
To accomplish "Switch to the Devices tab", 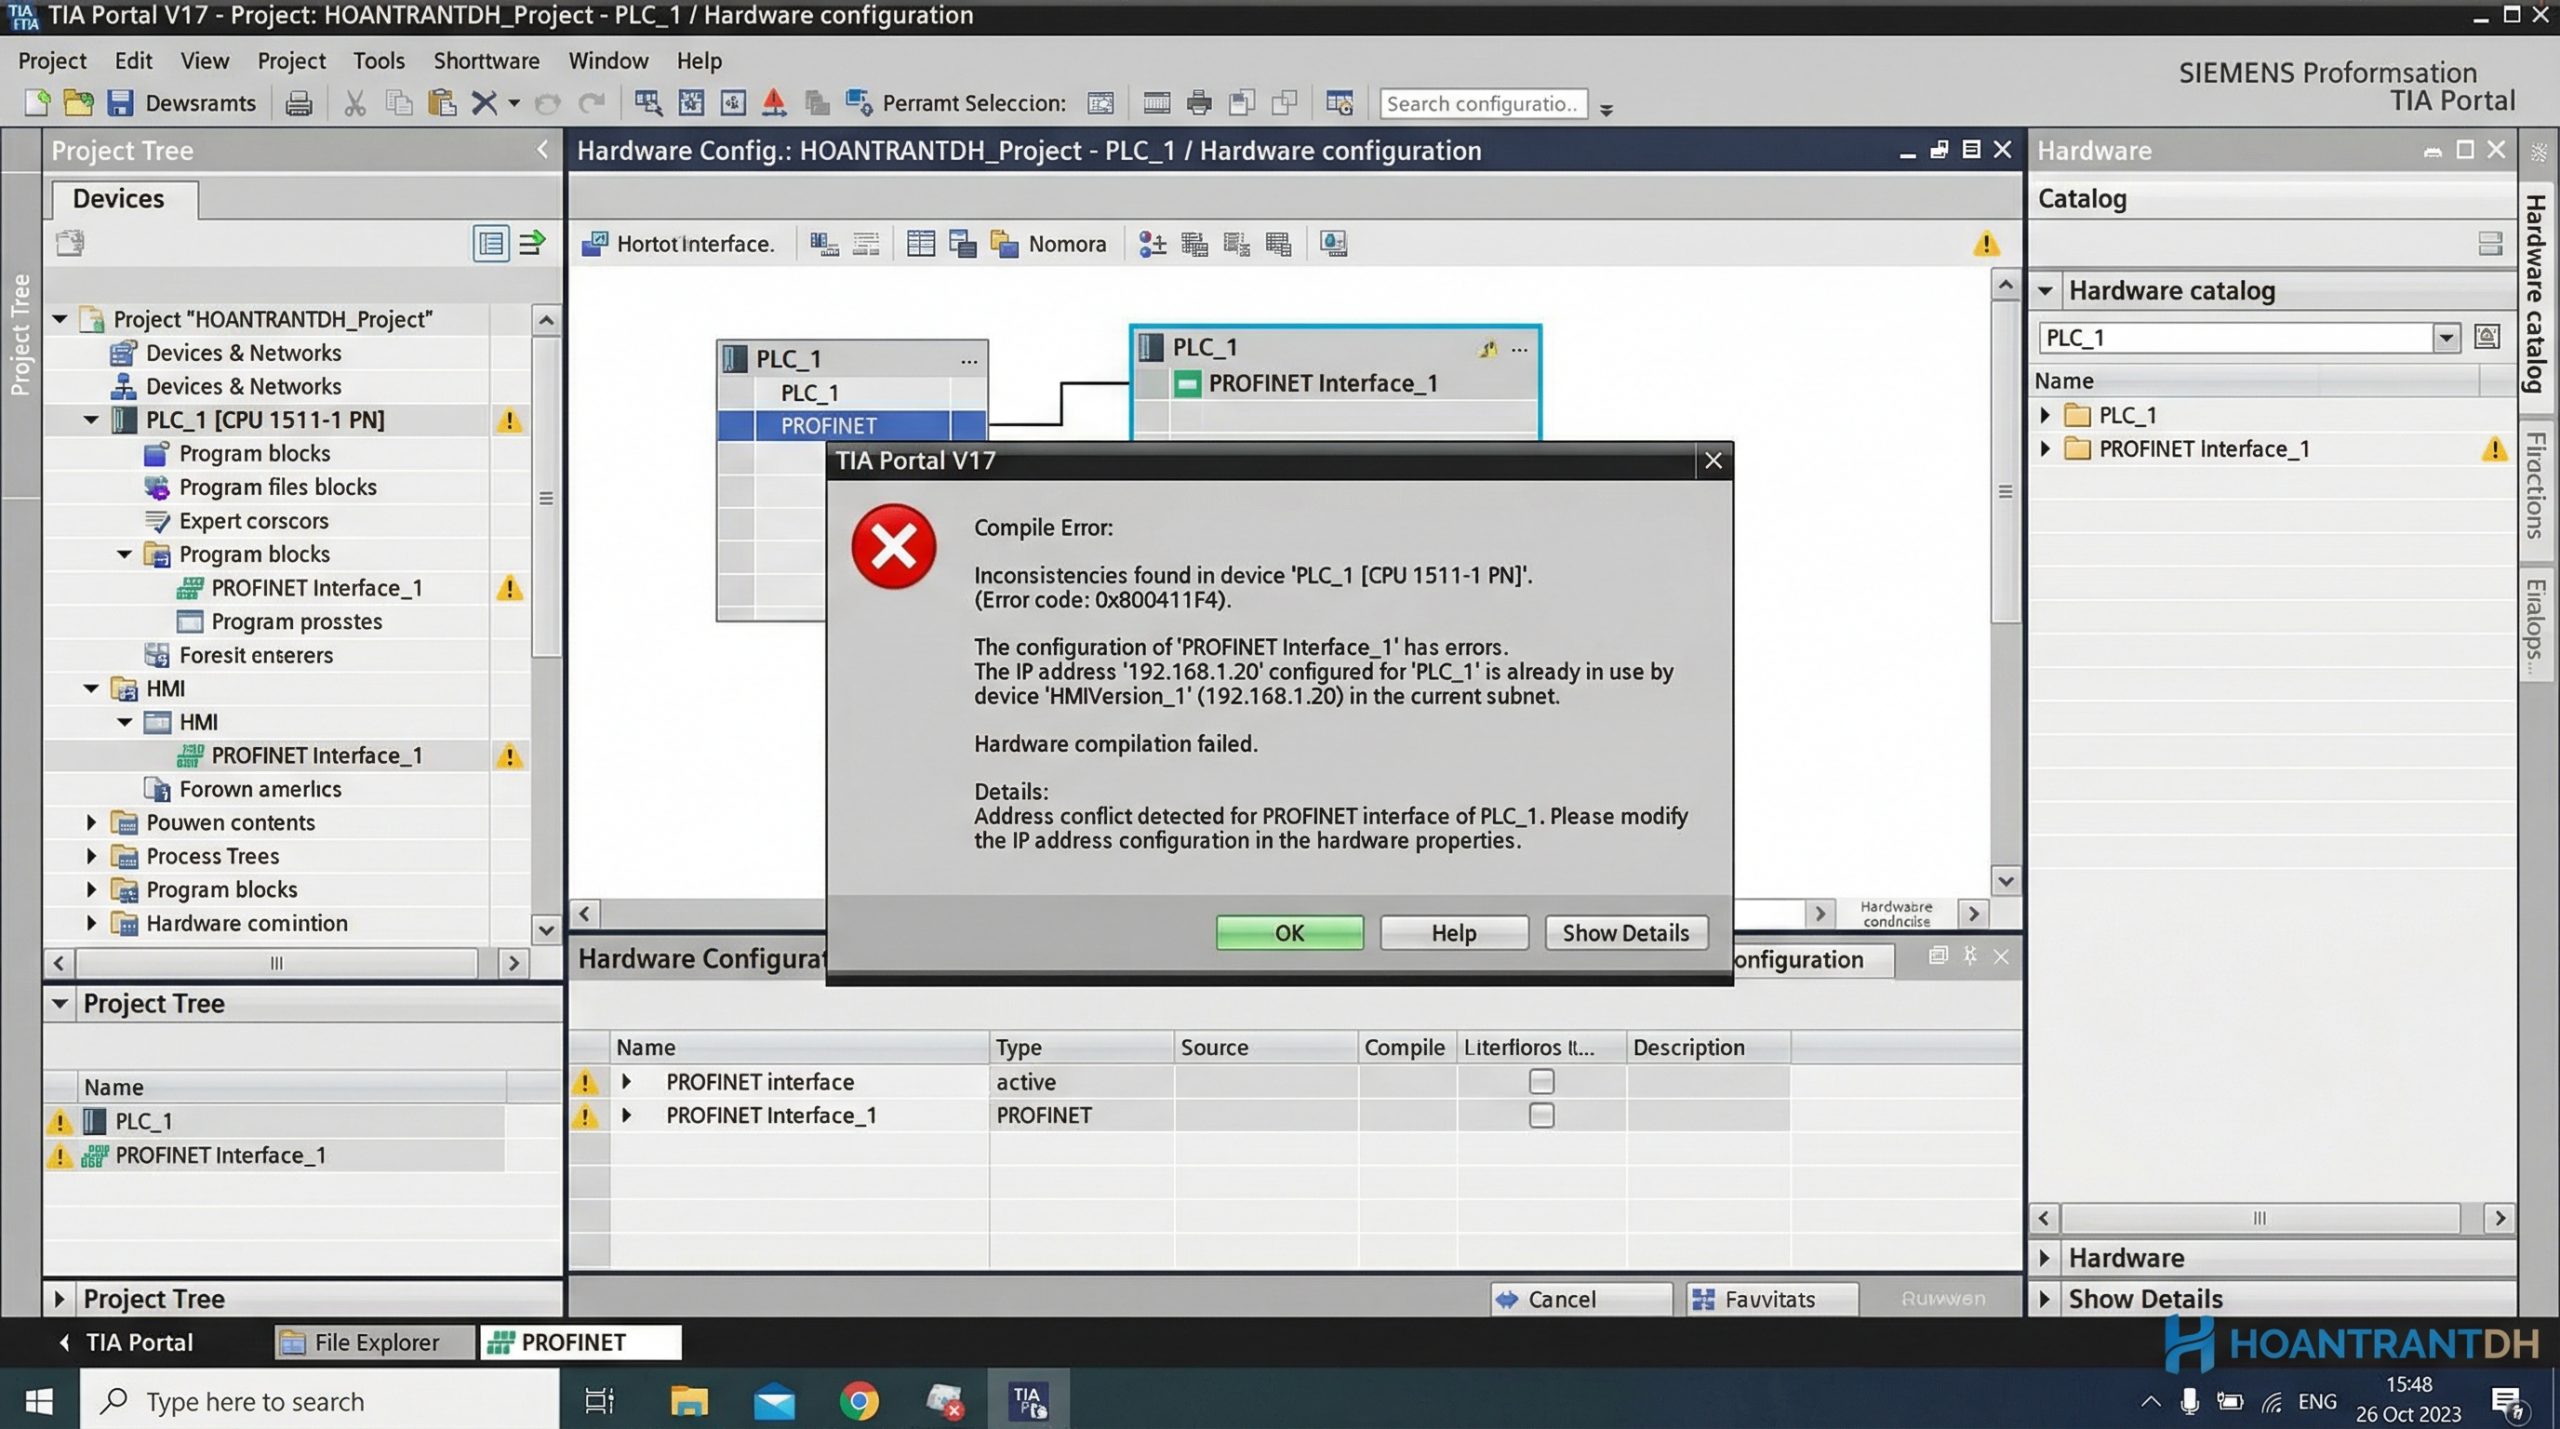I will pos(118,198).
